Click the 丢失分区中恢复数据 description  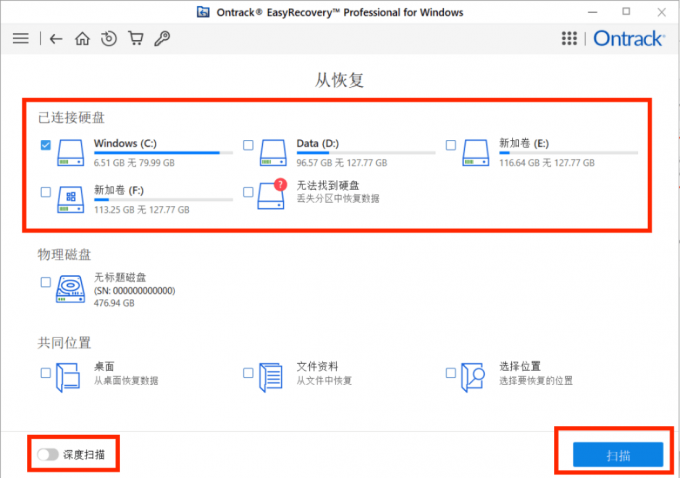pos(338,199)
